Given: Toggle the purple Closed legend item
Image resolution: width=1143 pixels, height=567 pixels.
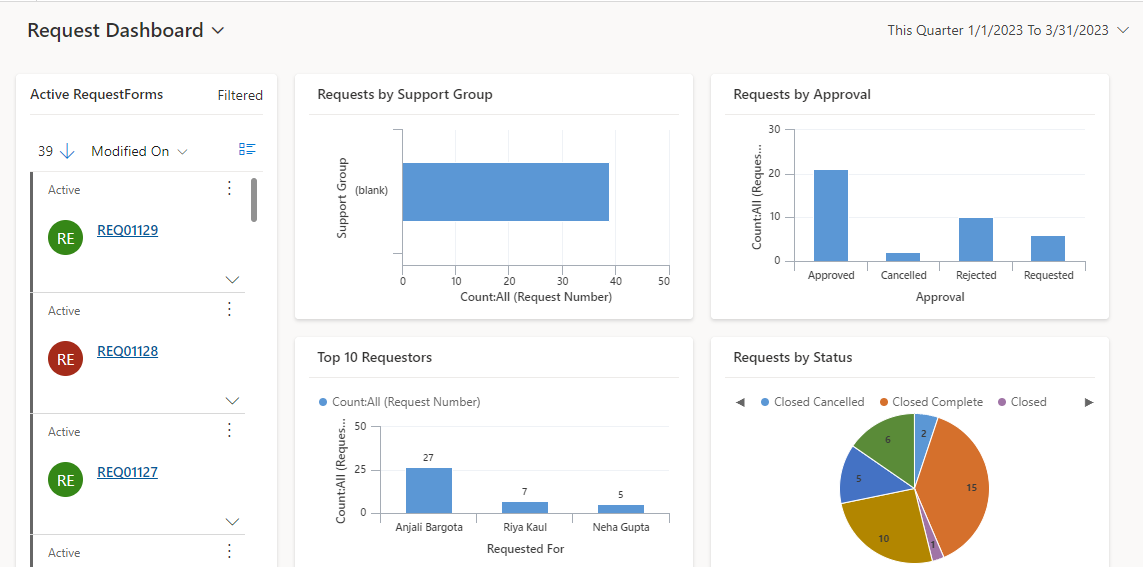Looking at the screenshot, I should coord(1022,402).
